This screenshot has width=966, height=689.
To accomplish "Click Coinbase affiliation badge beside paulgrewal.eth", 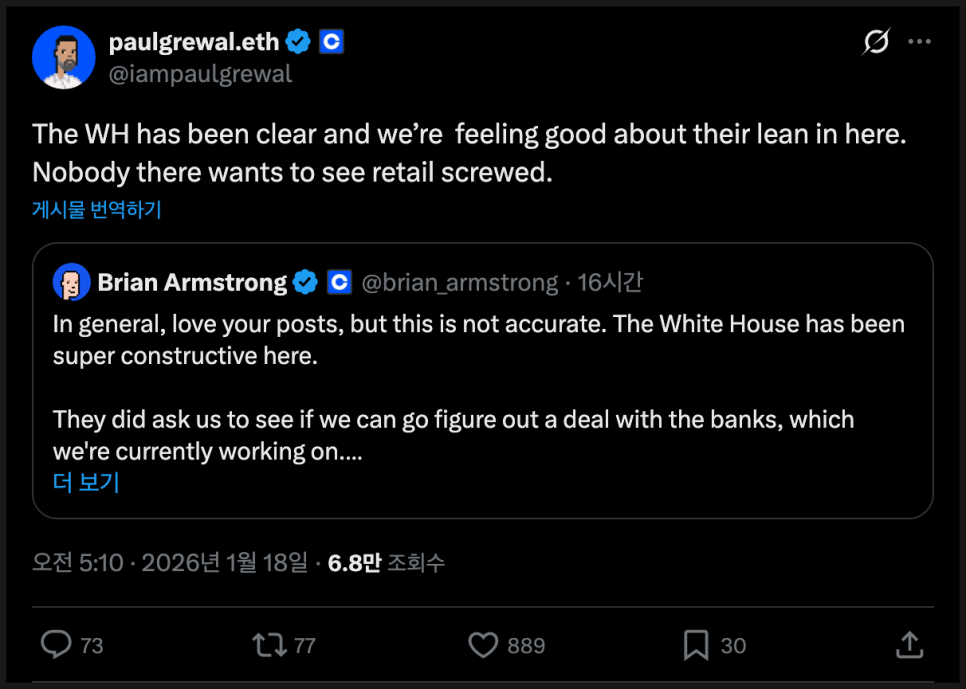I will click(331, 42).
